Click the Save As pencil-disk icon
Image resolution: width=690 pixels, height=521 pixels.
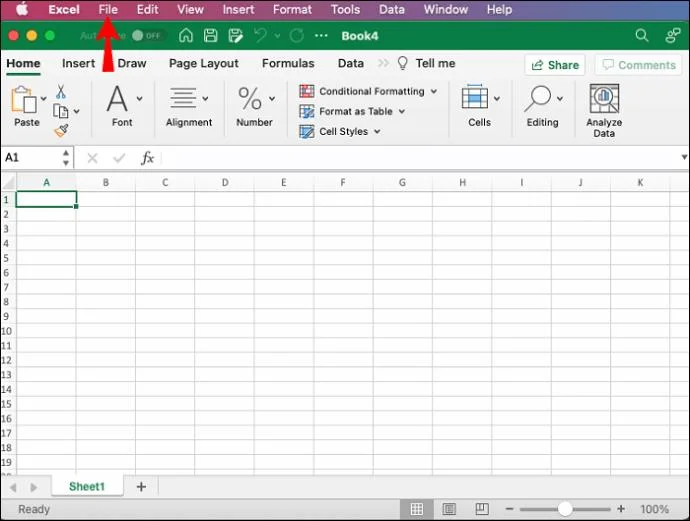(235, 36)
